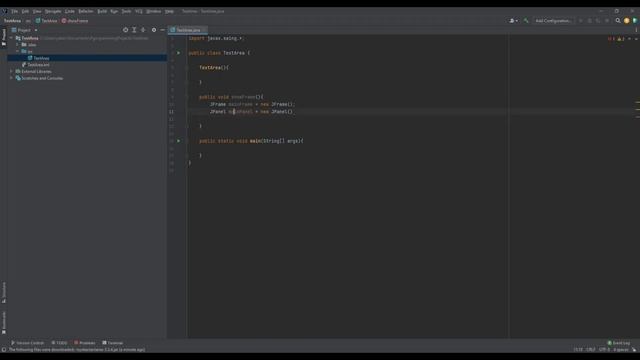Open Project panel settings gear
The image size is (640, 360).
[154, 30]
